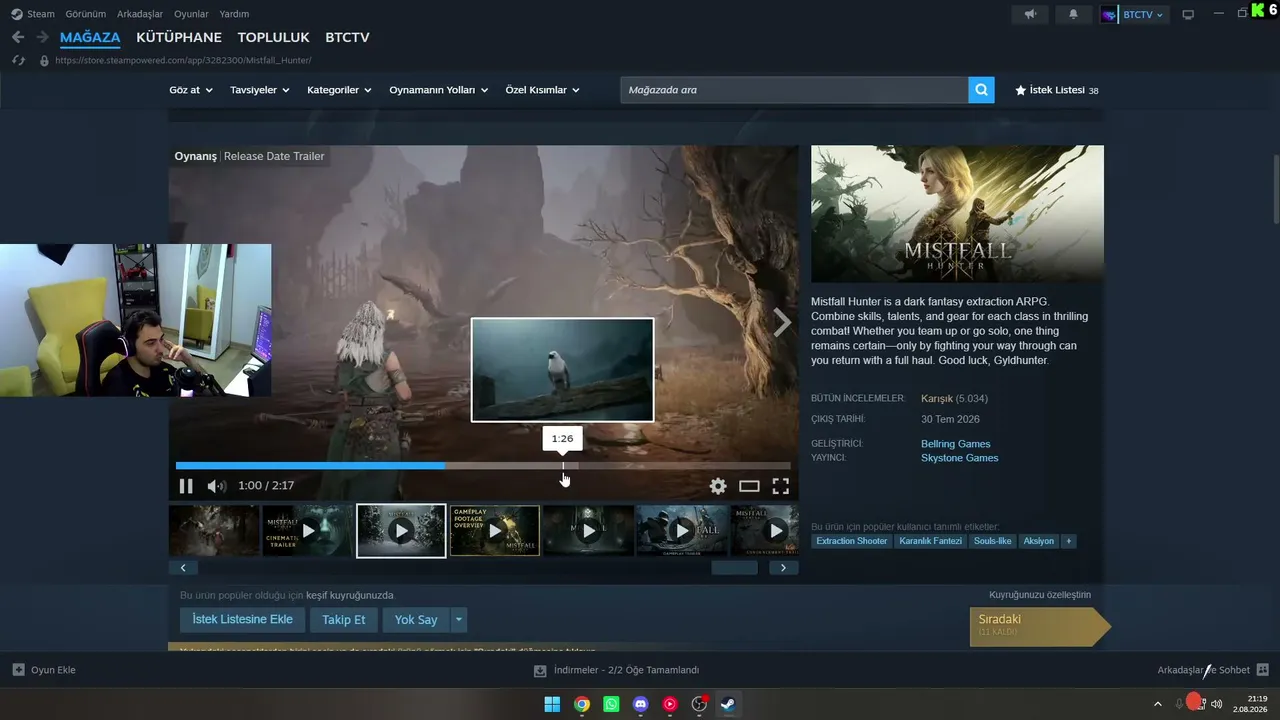
Task: Select the Souls-like tag
Action: tap(993, 541)
